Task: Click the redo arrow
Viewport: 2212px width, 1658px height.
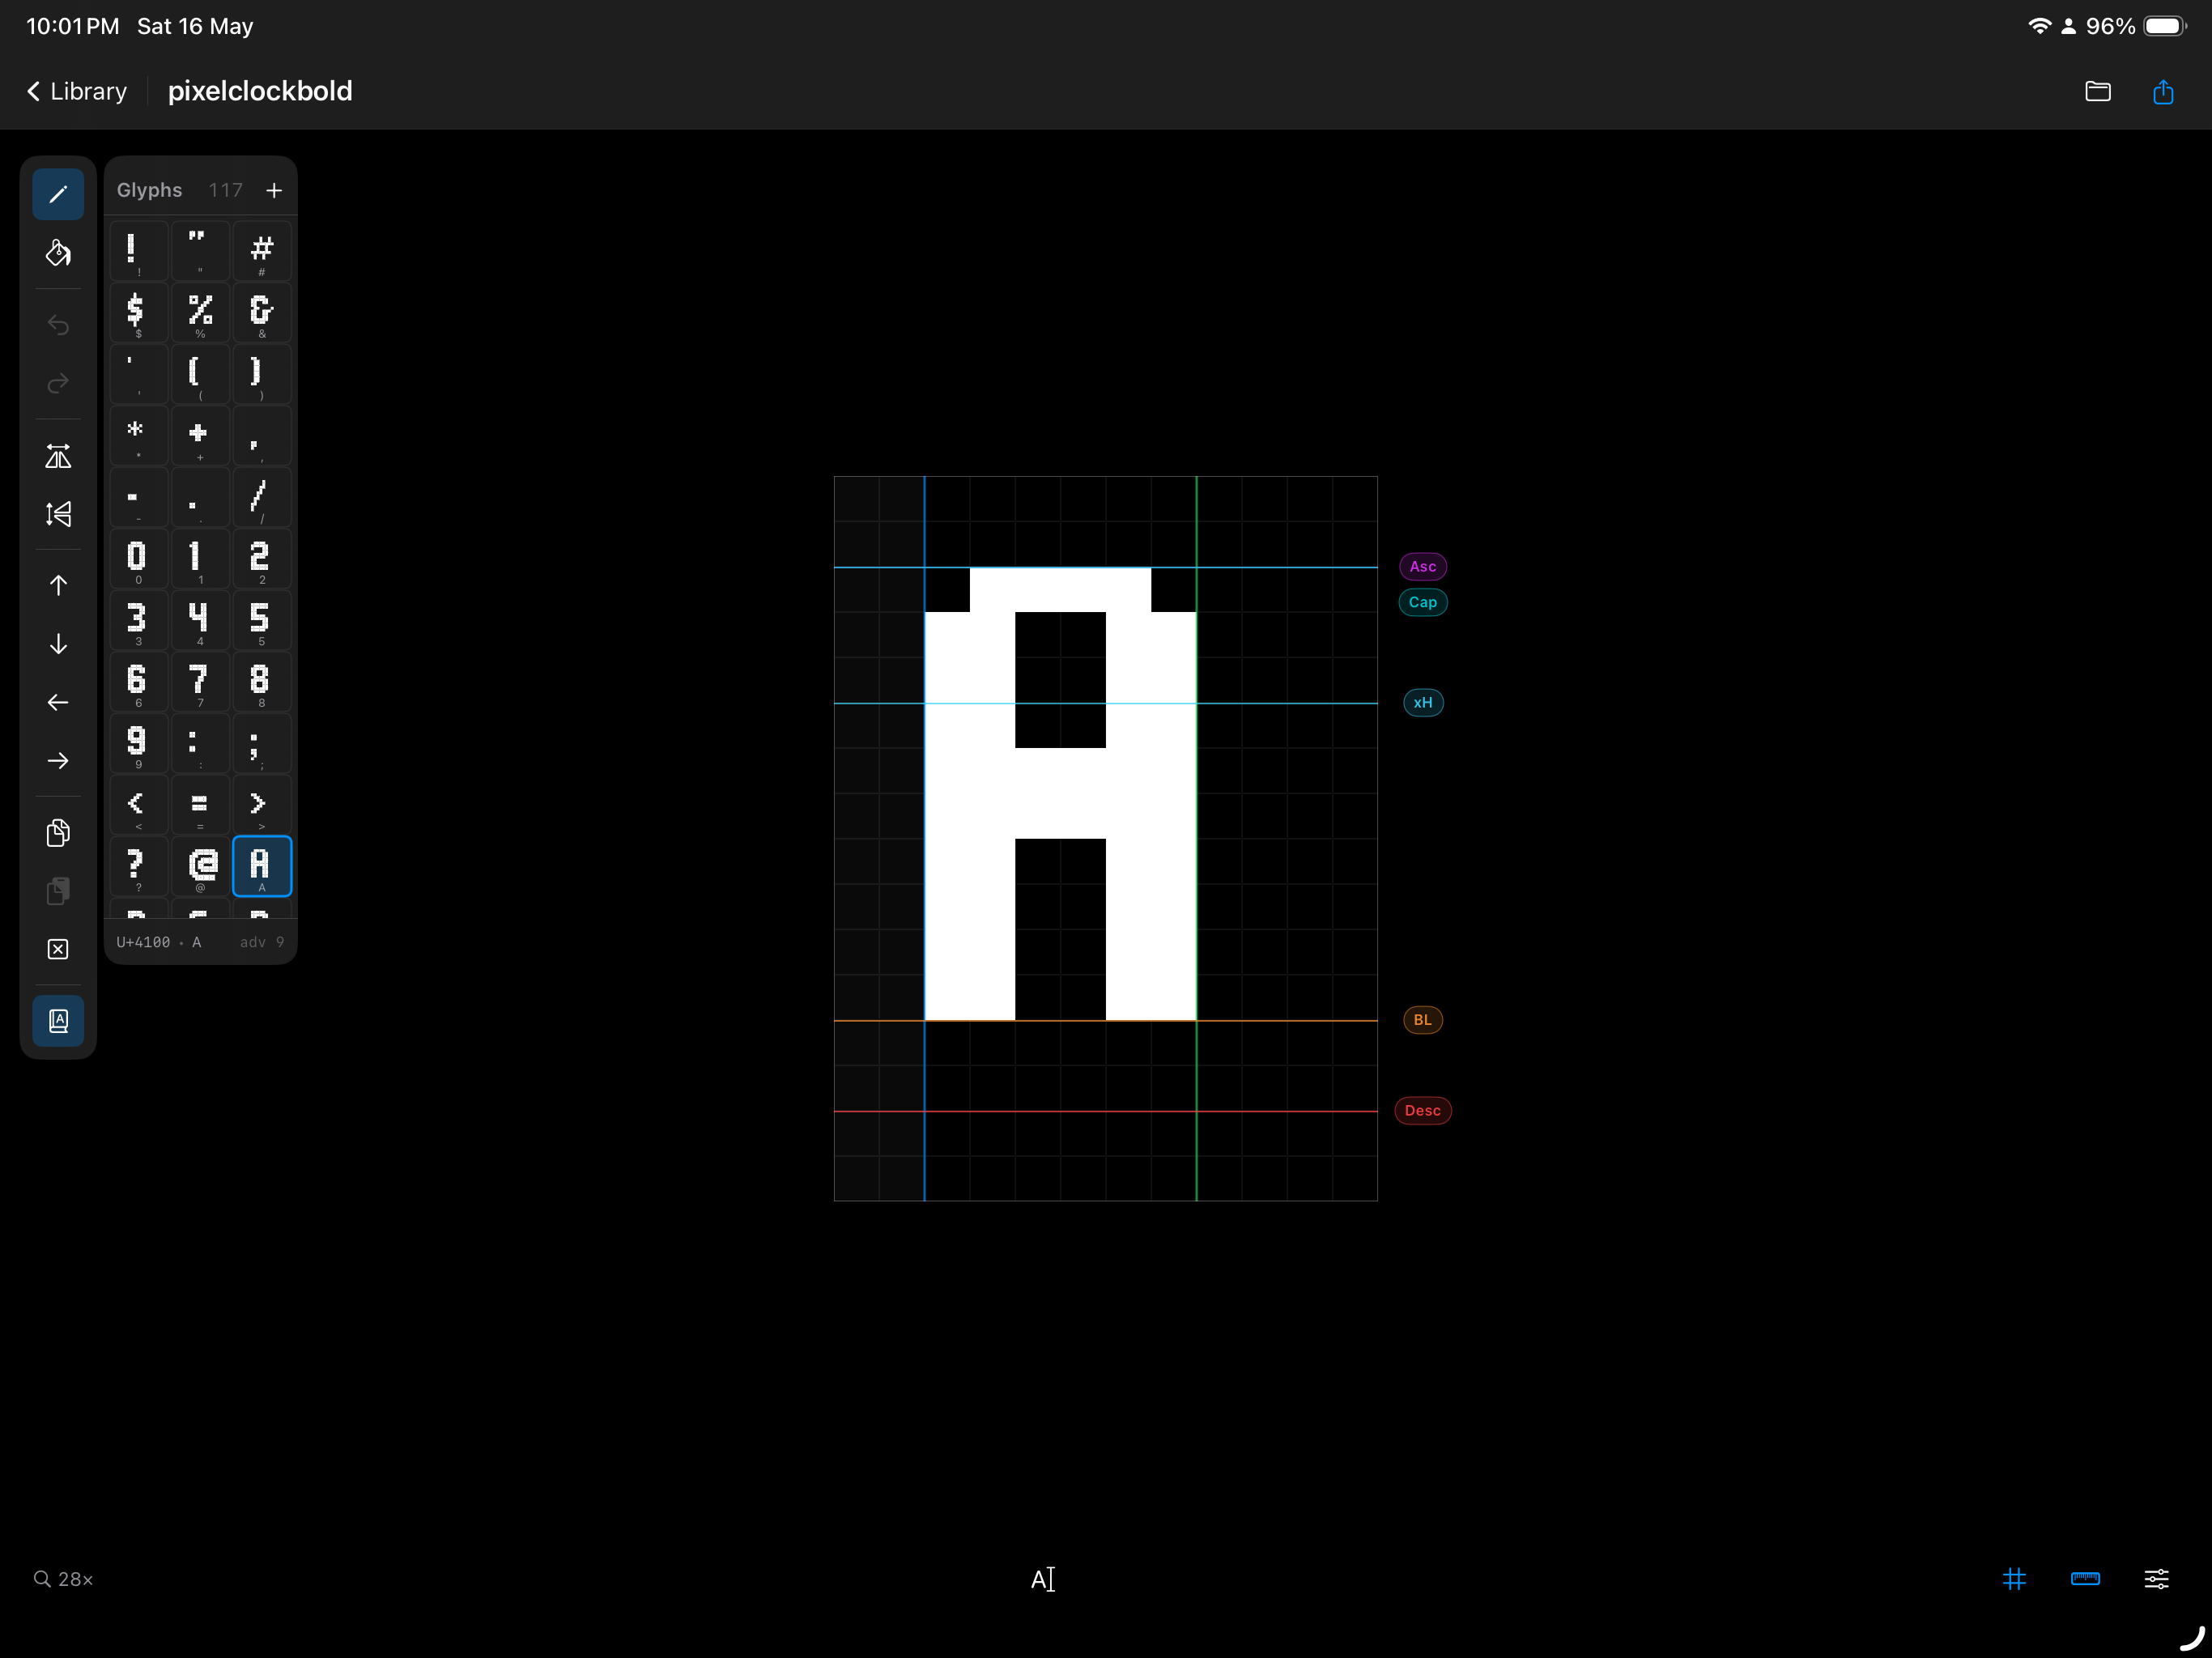Action: (x=58, y=384)
